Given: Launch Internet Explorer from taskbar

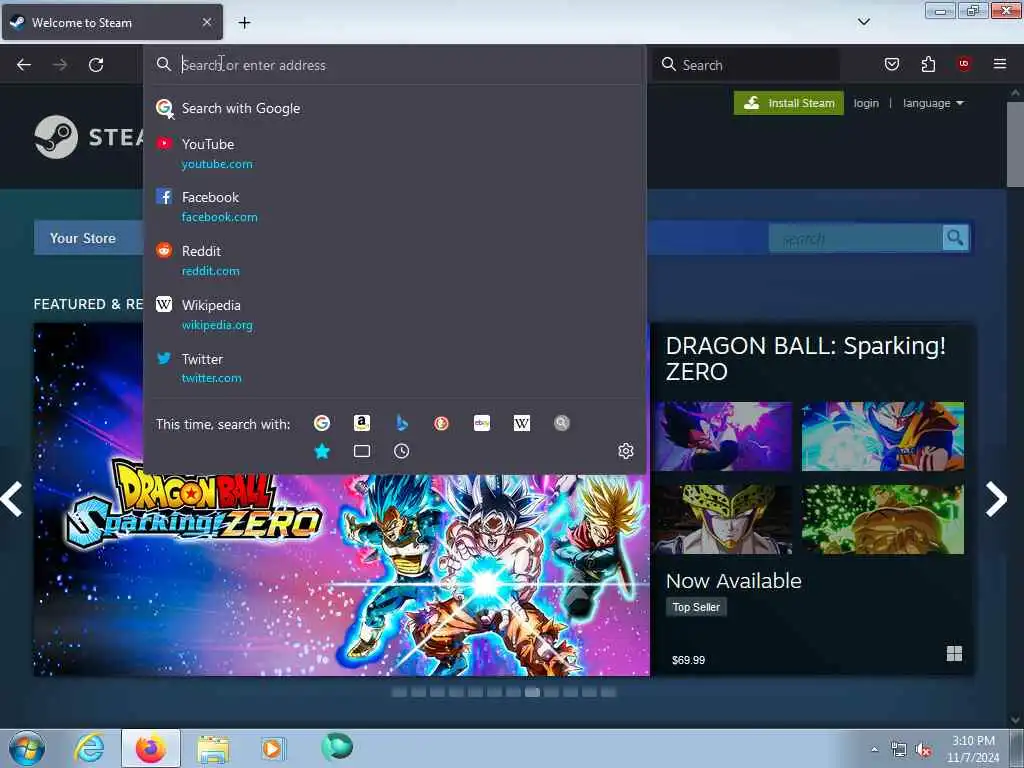Looking at the screenshot, I should [x=89, y=748].
